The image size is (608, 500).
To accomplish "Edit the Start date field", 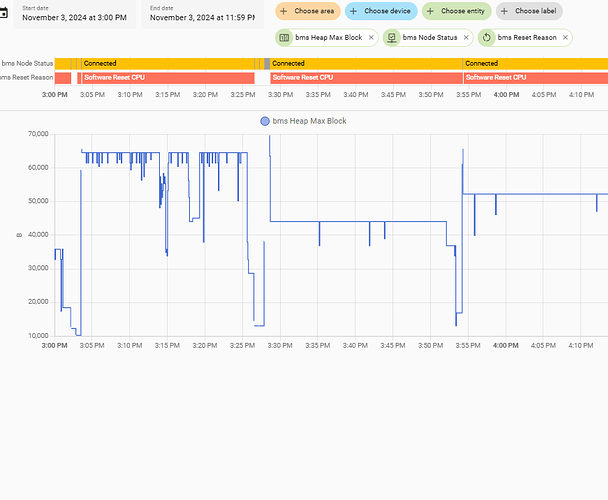I will click(x=74, y=14).
